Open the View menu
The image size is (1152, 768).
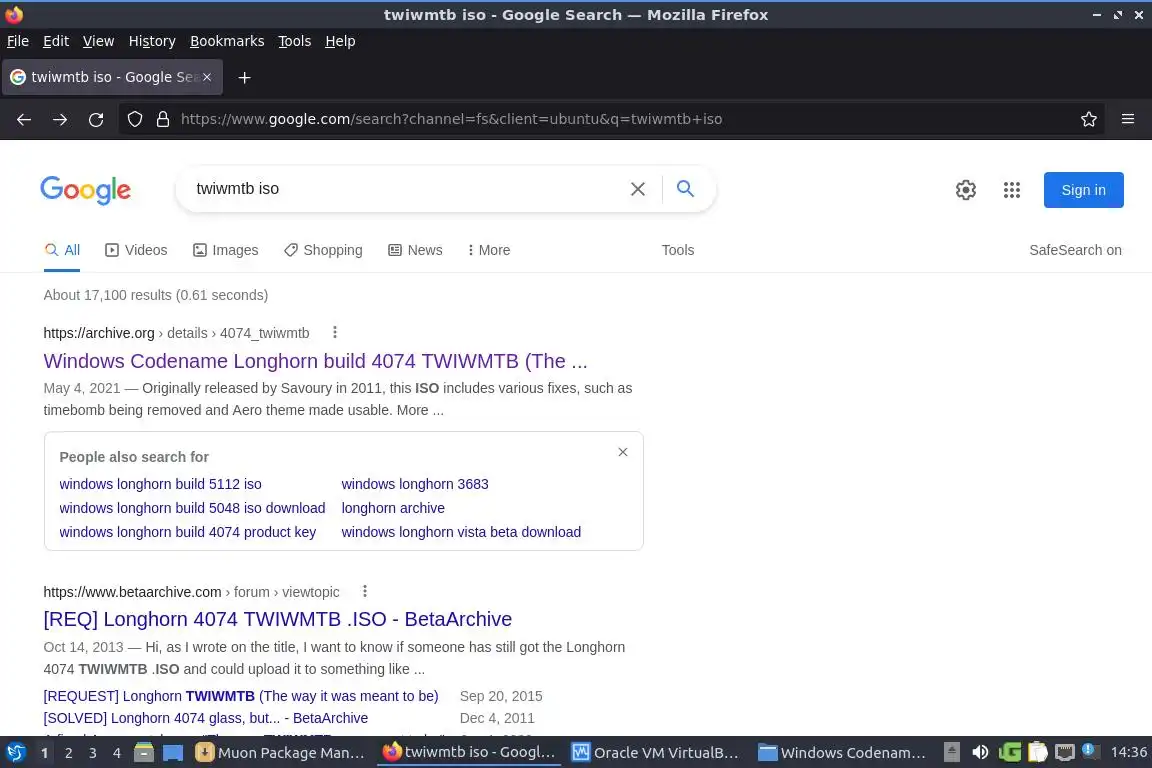(x=98, y=41)
